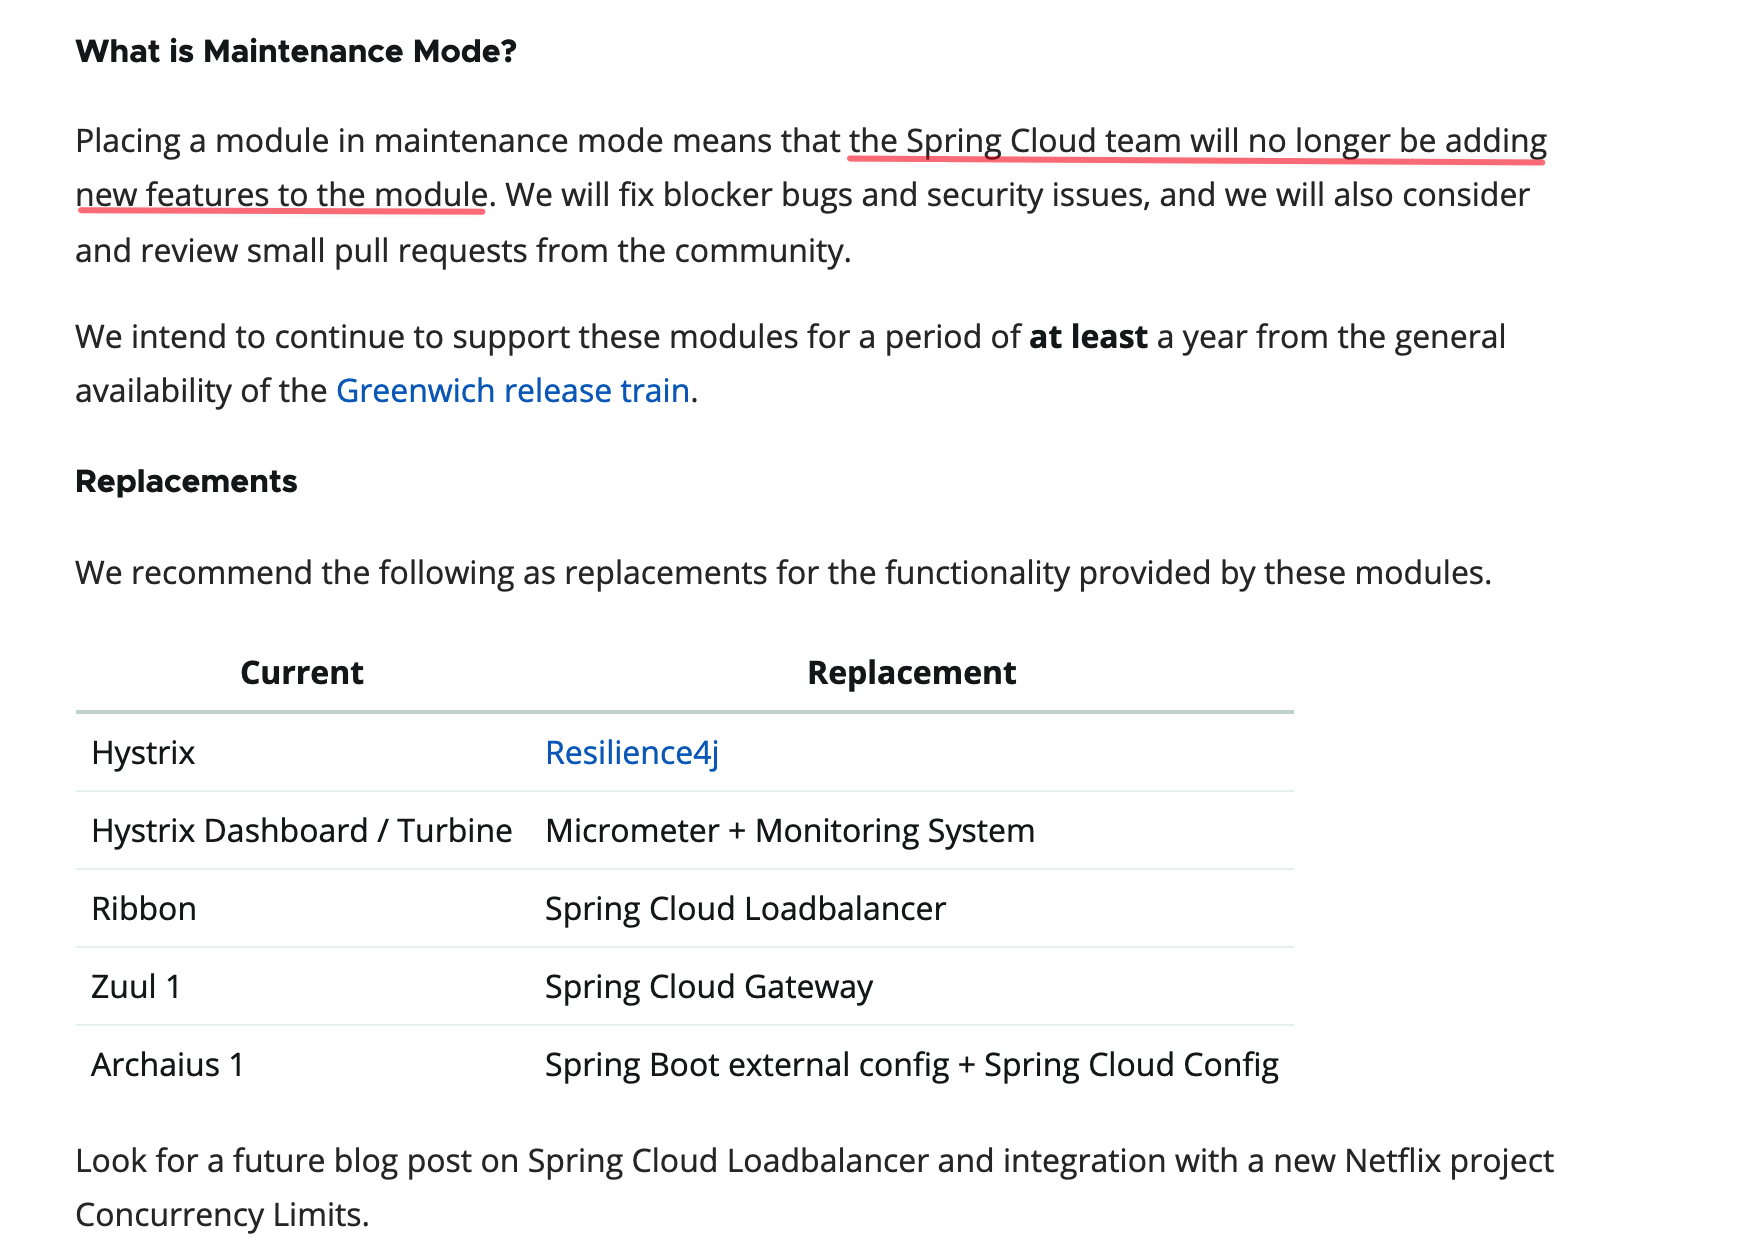
Task: Click the 'Concurrency Limits.' text
Action: pos(222,1215)
